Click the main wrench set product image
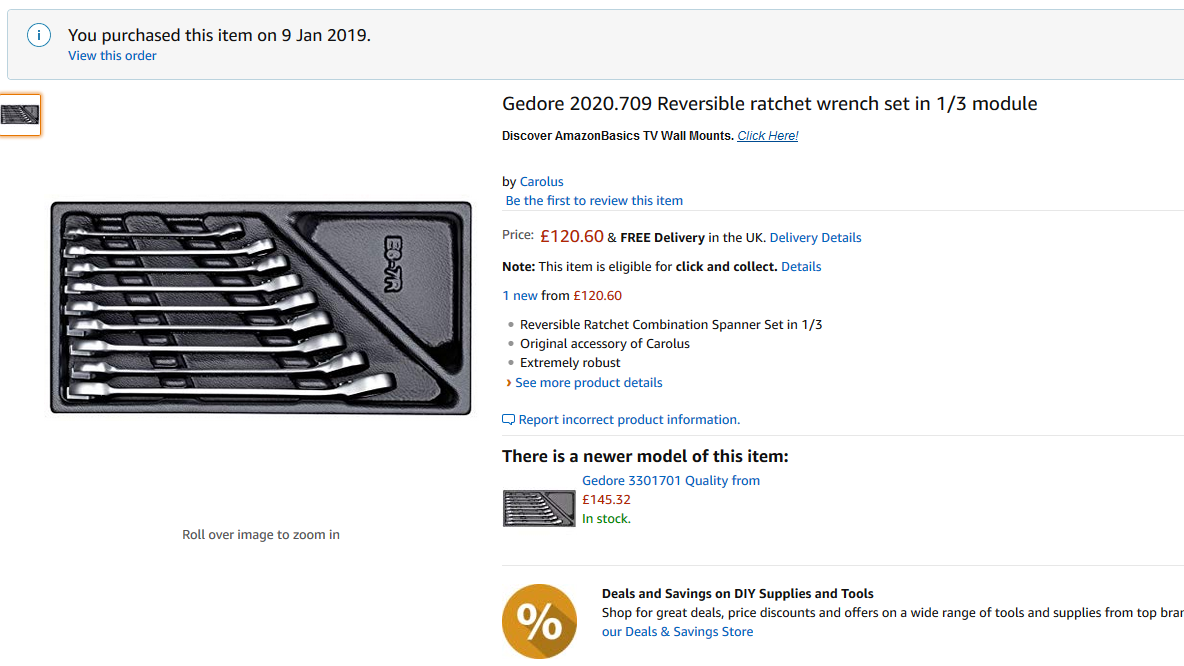This screenshot has height=666, width=1184. 261,307
